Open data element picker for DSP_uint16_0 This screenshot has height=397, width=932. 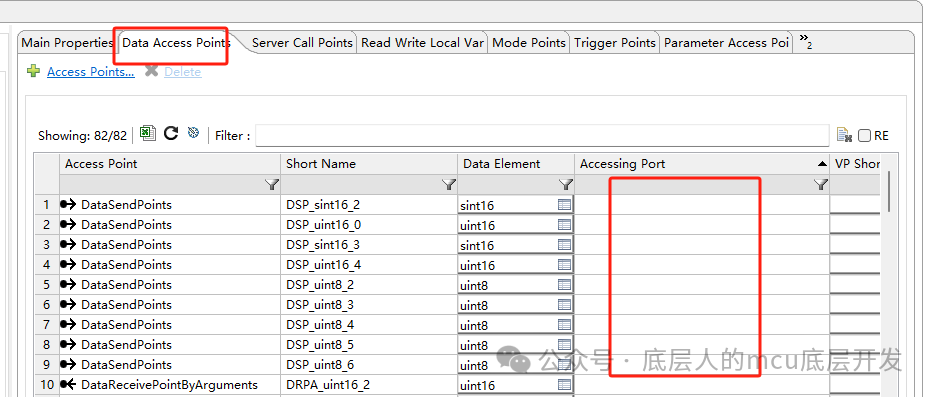[564, 225]
